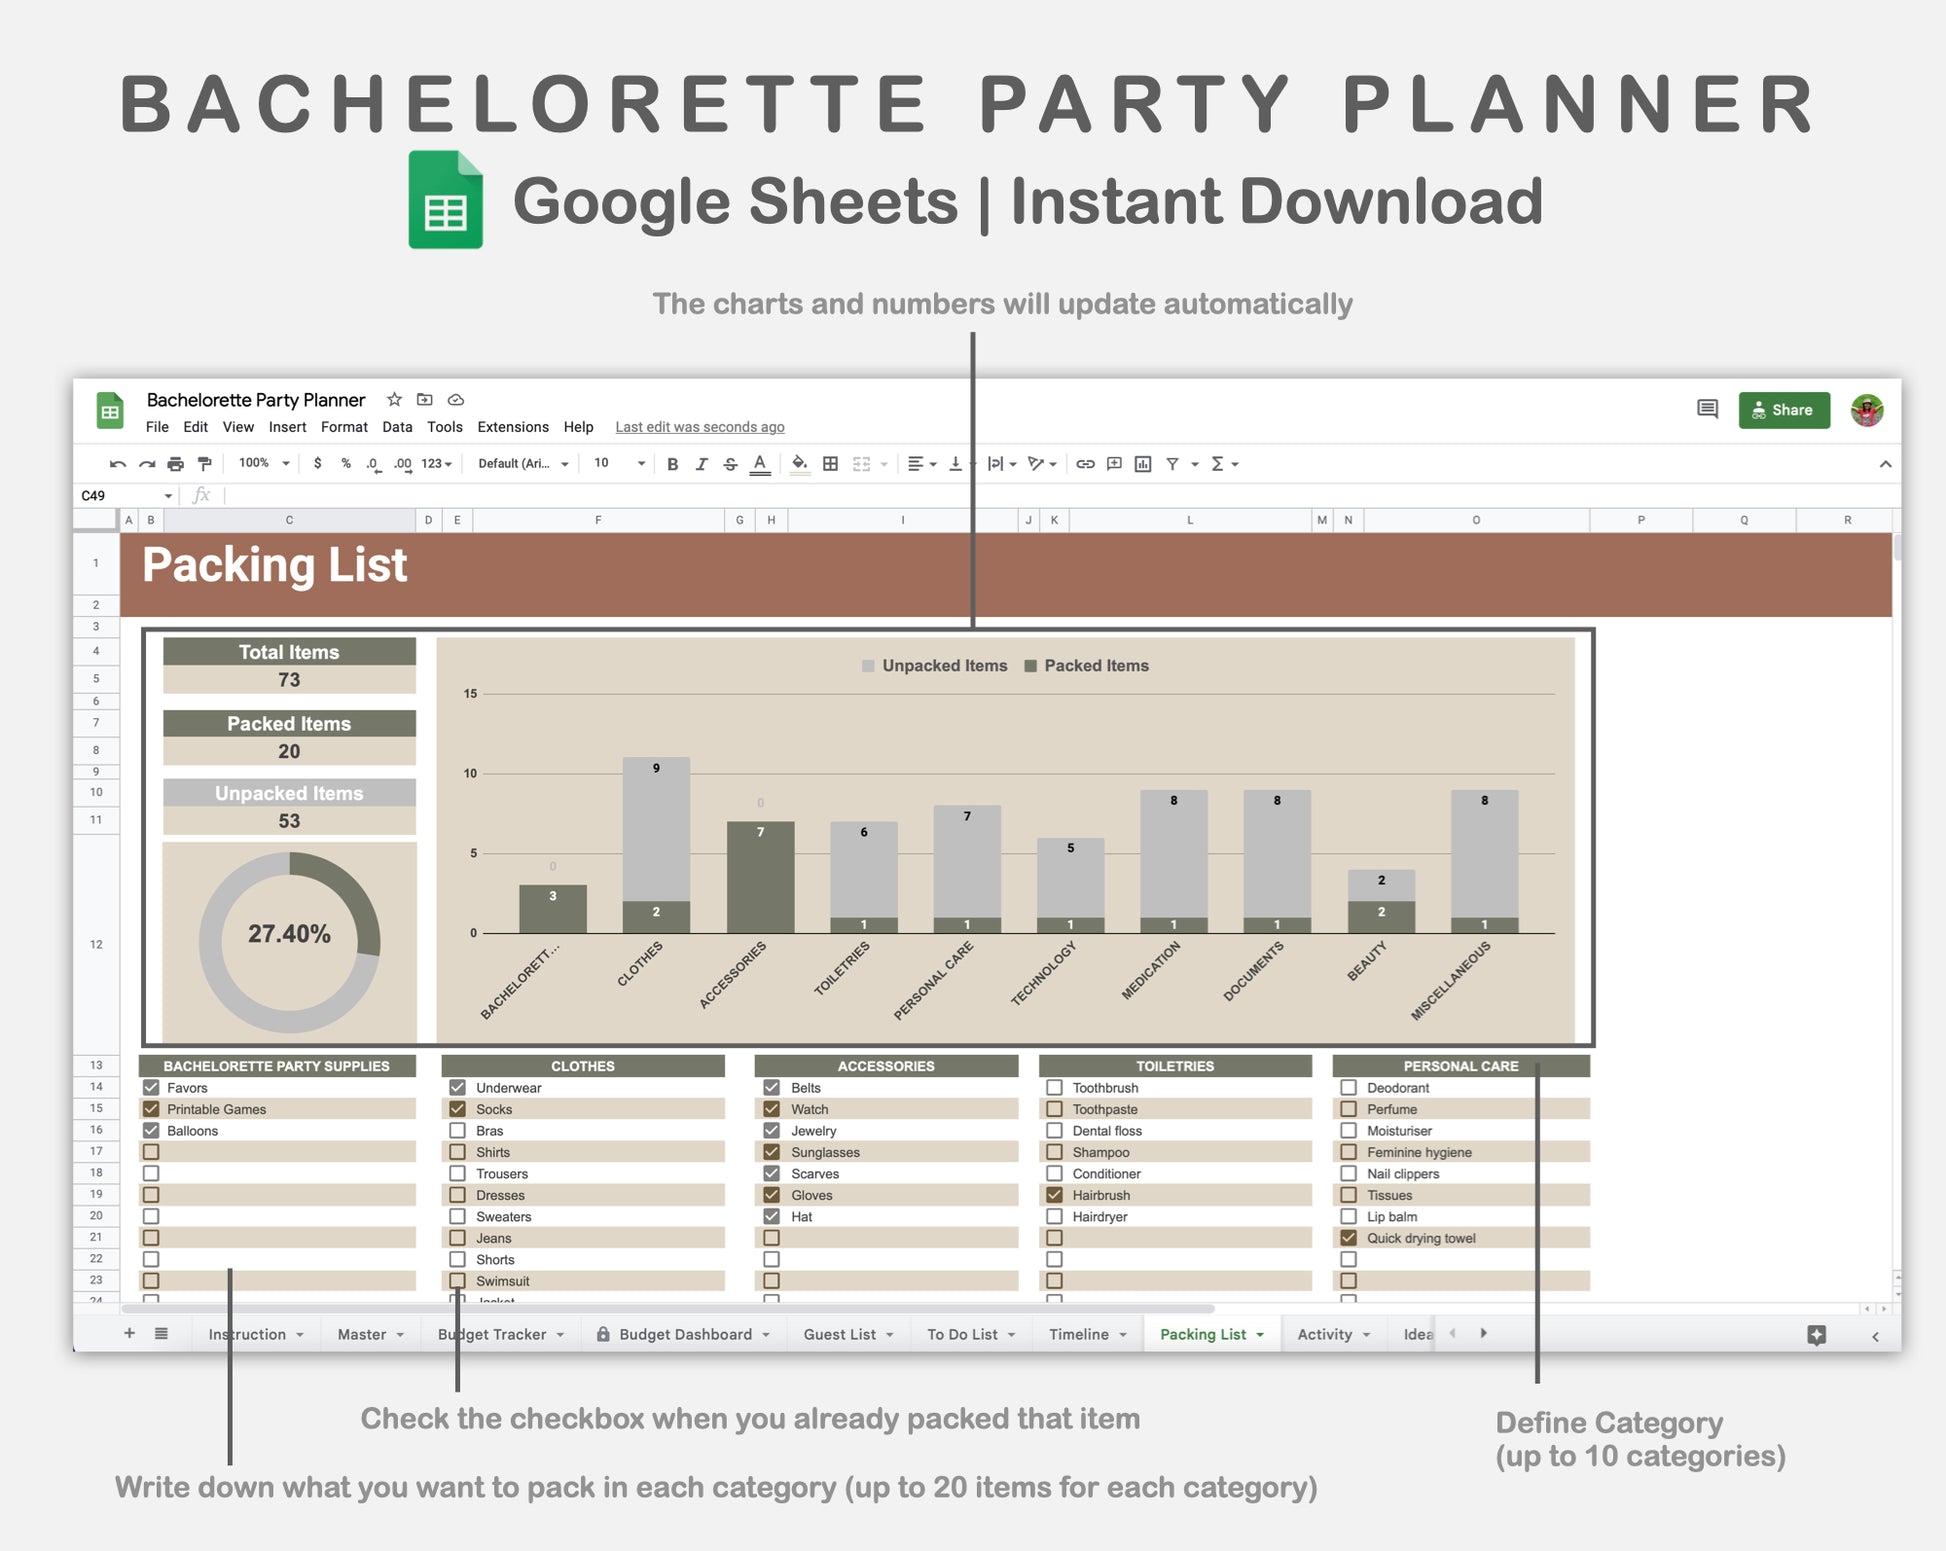The image size is (1946, 1551).
Task: Open the borders tool
Action: [x=830, y=464]
